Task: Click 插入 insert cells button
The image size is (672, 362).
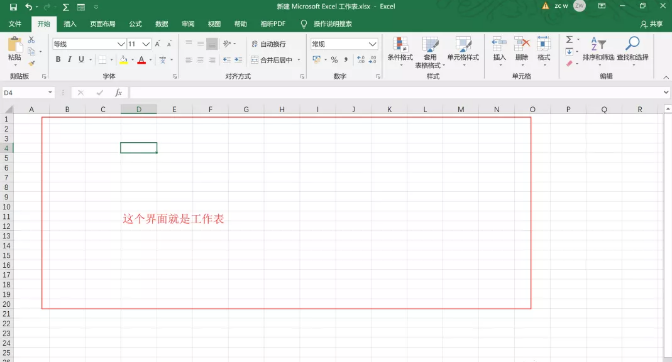Action: pyautogui.click(x=499, y=51)
